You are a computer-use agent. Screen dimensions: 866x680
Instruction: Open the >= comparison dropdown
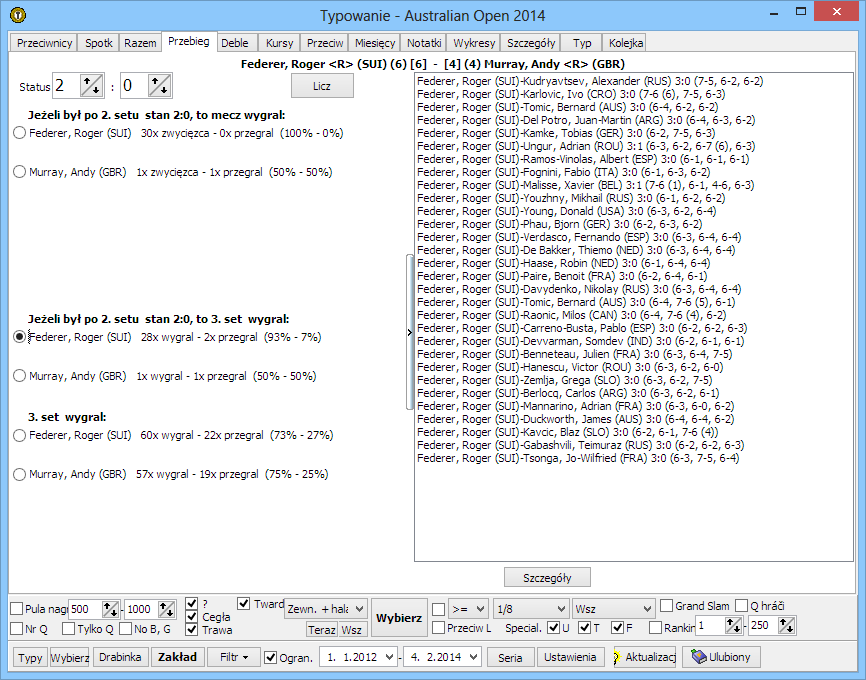coord(468,609)
